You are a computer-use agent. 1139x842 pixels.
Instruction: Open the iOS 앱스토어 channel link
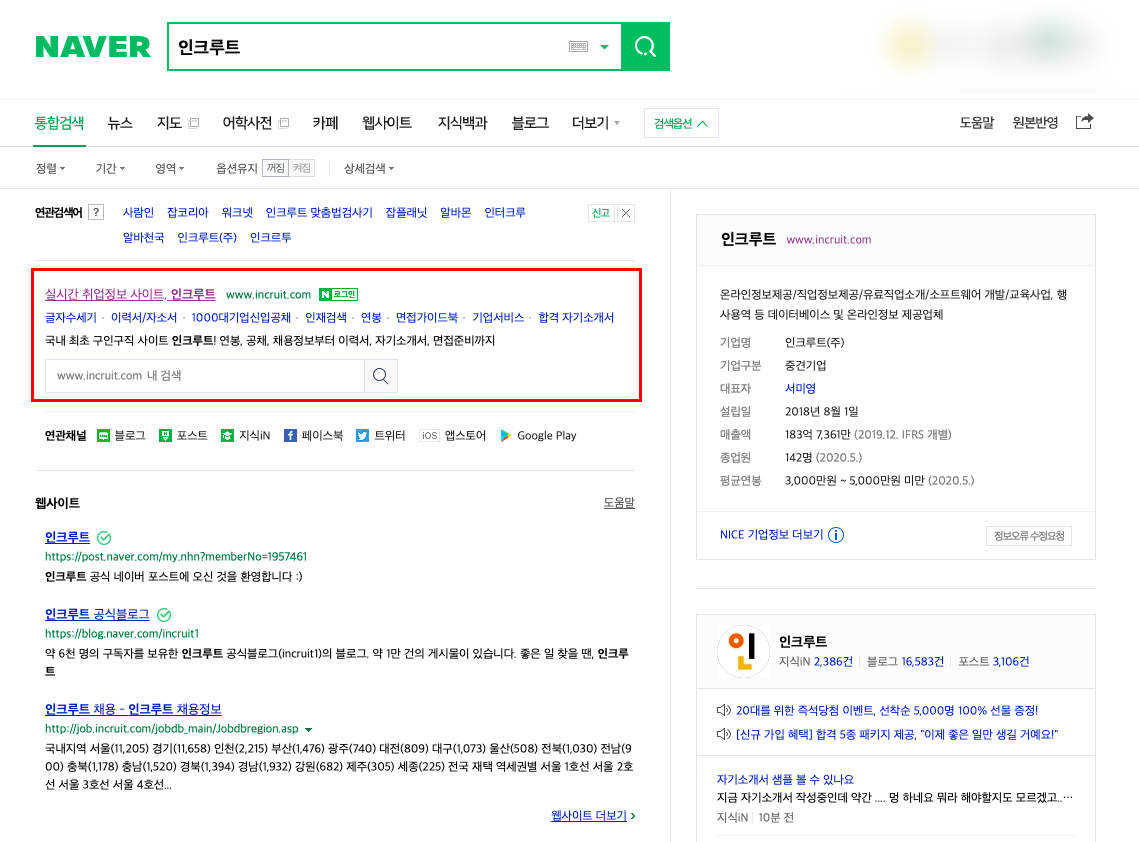click(x=453, y=435)
